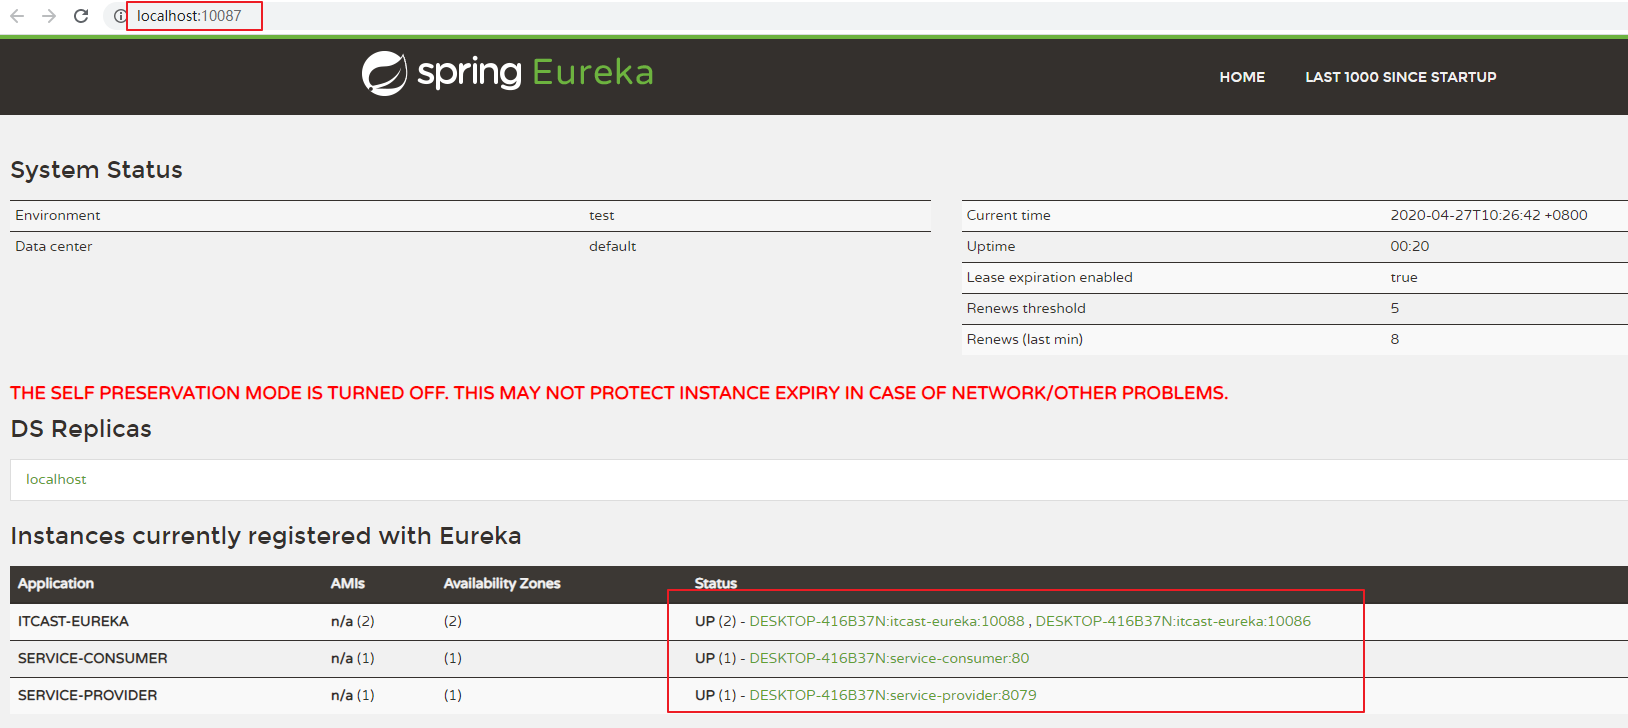
Task: Click the UP (1) status text for SERVICE-CONSUMER
Action: tap(716, 658)
